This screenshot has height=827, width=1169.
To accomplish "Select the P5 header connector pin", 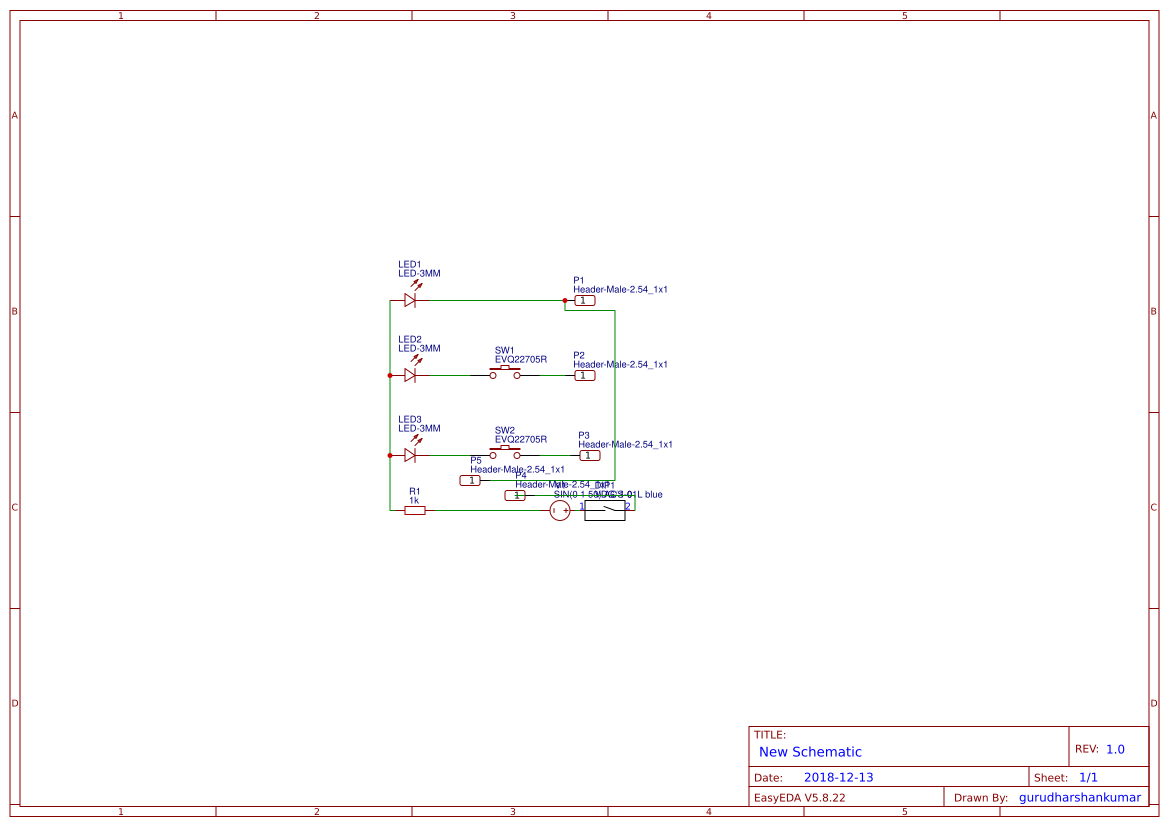I will (470, 480).
